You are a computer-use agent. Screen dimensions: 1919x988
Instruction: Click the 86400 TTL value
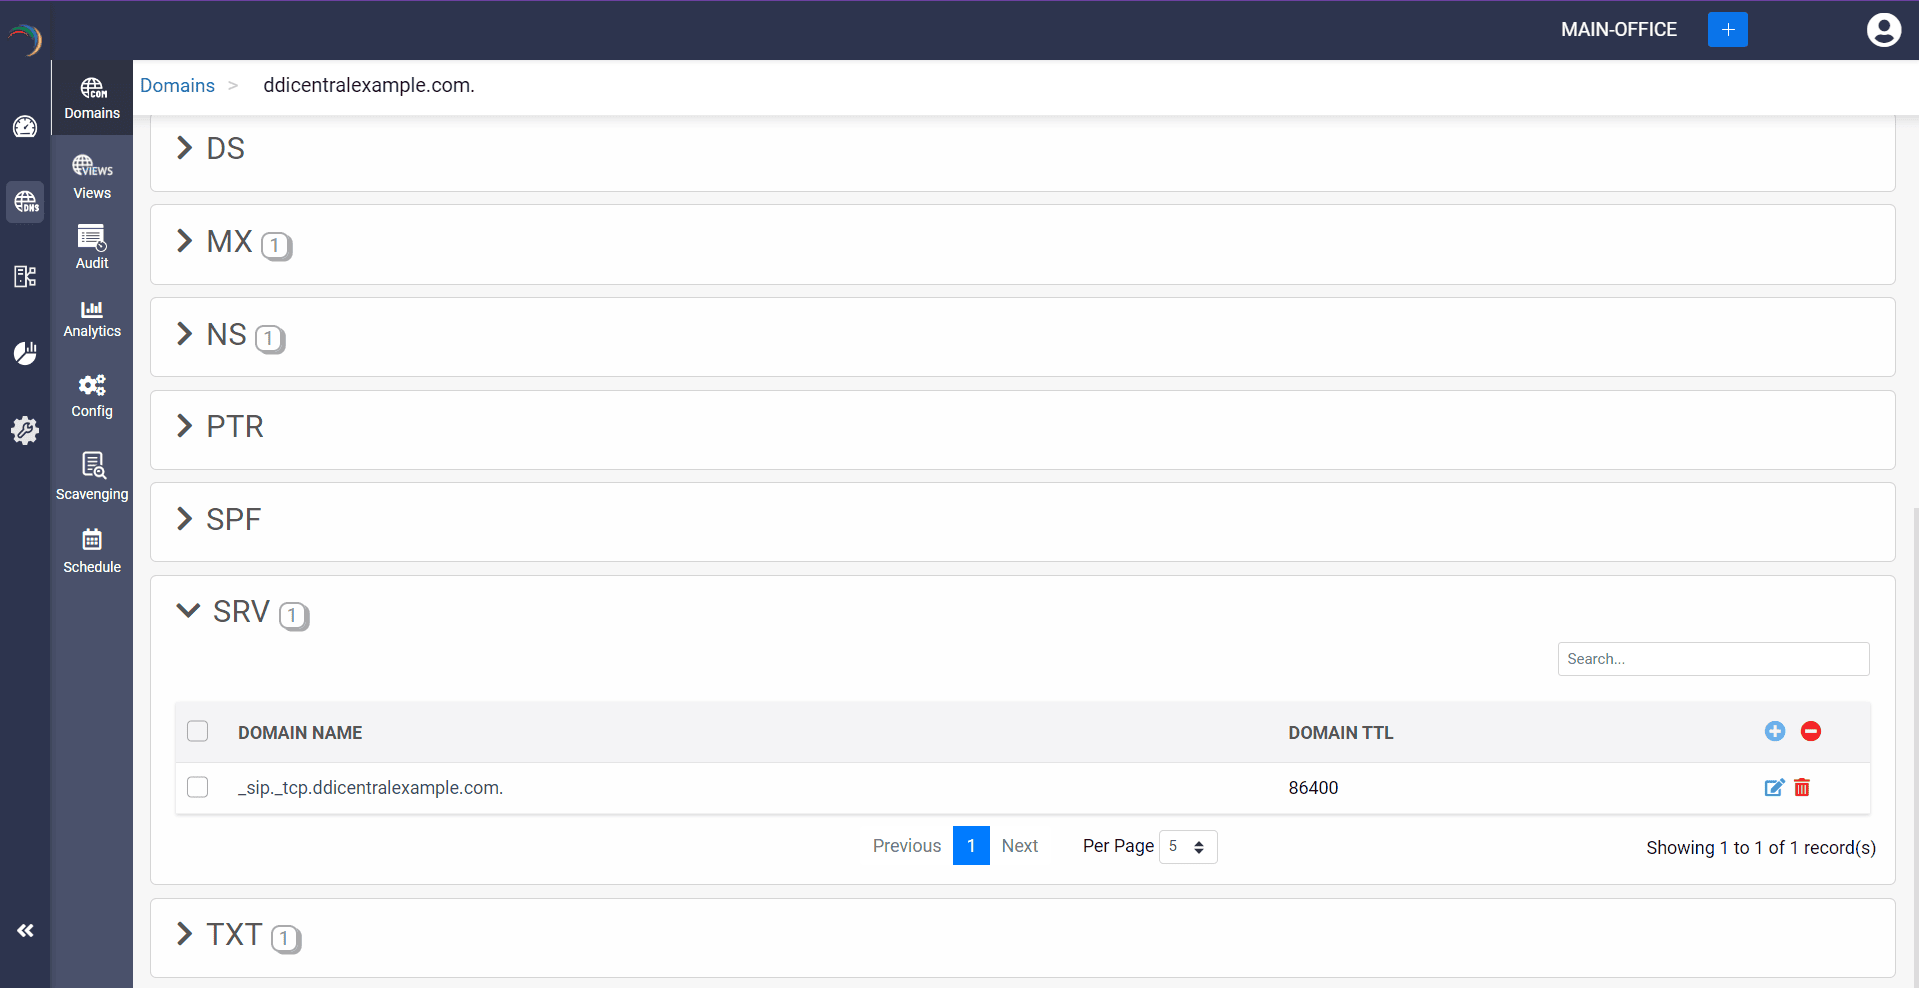pos(1313,788)
